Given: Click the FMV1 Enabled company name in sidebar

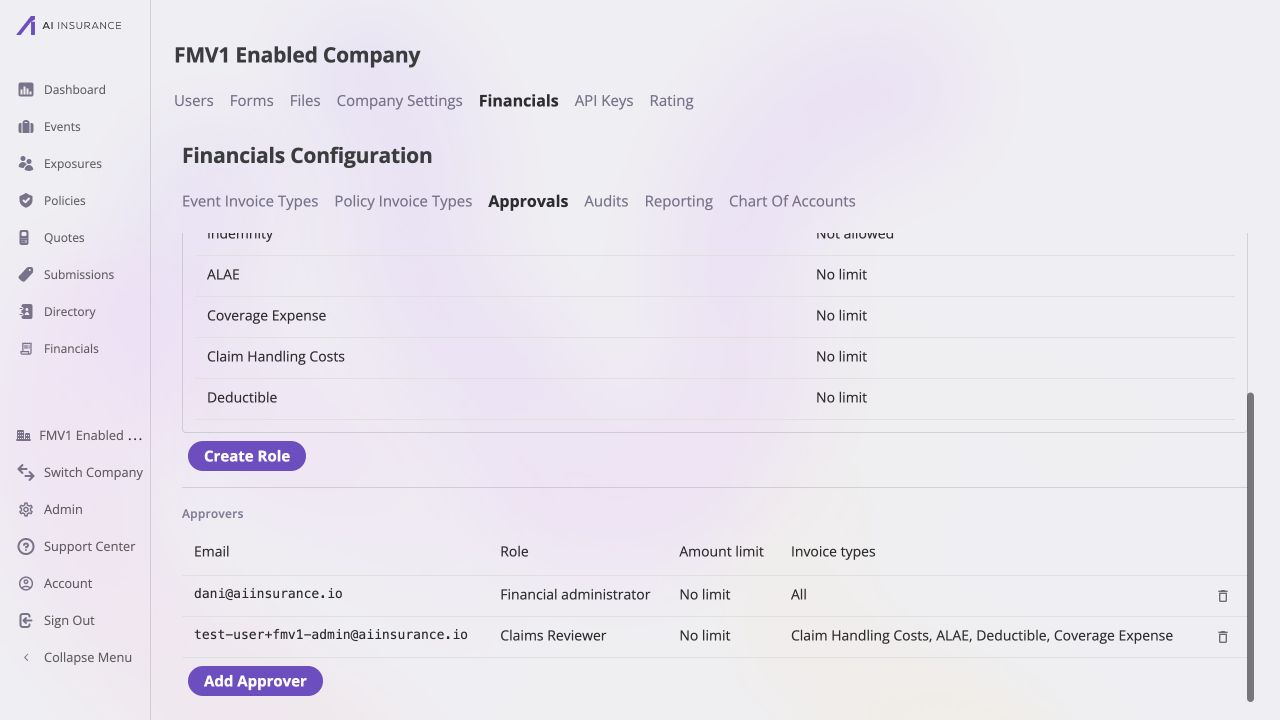Looking at the screenshot, I should click(91, 436).
